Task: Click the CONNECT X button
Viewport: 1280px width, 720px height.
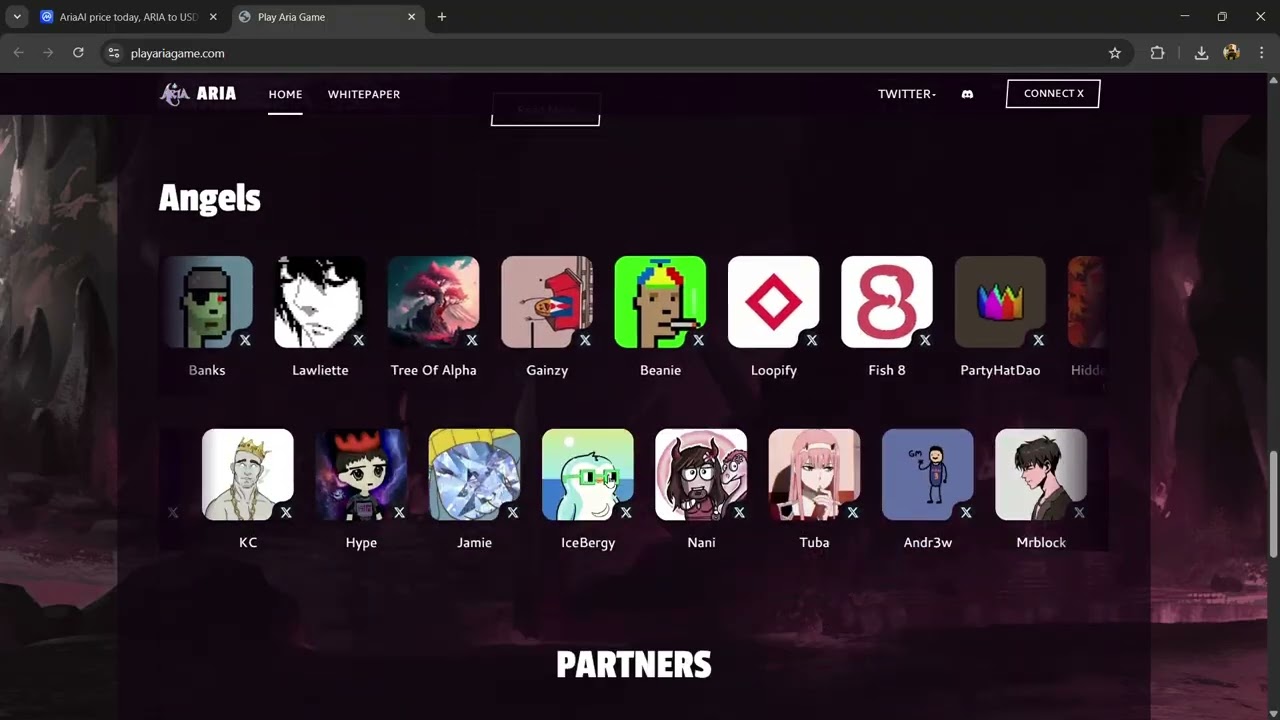Action: coord(1053,94)
